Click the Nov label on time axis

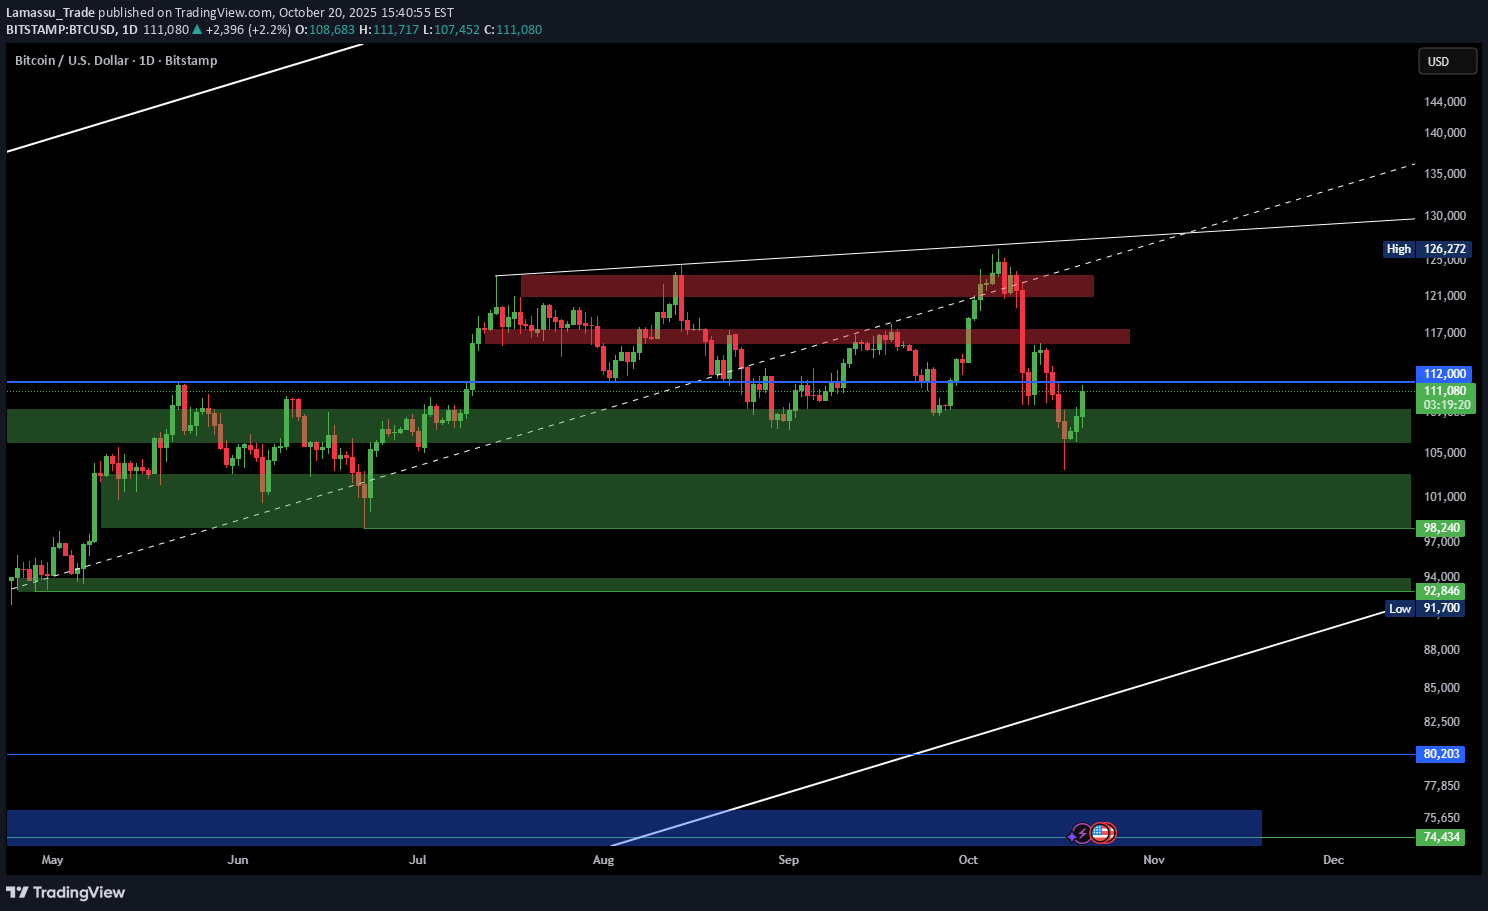click(x=1154, y=860)
